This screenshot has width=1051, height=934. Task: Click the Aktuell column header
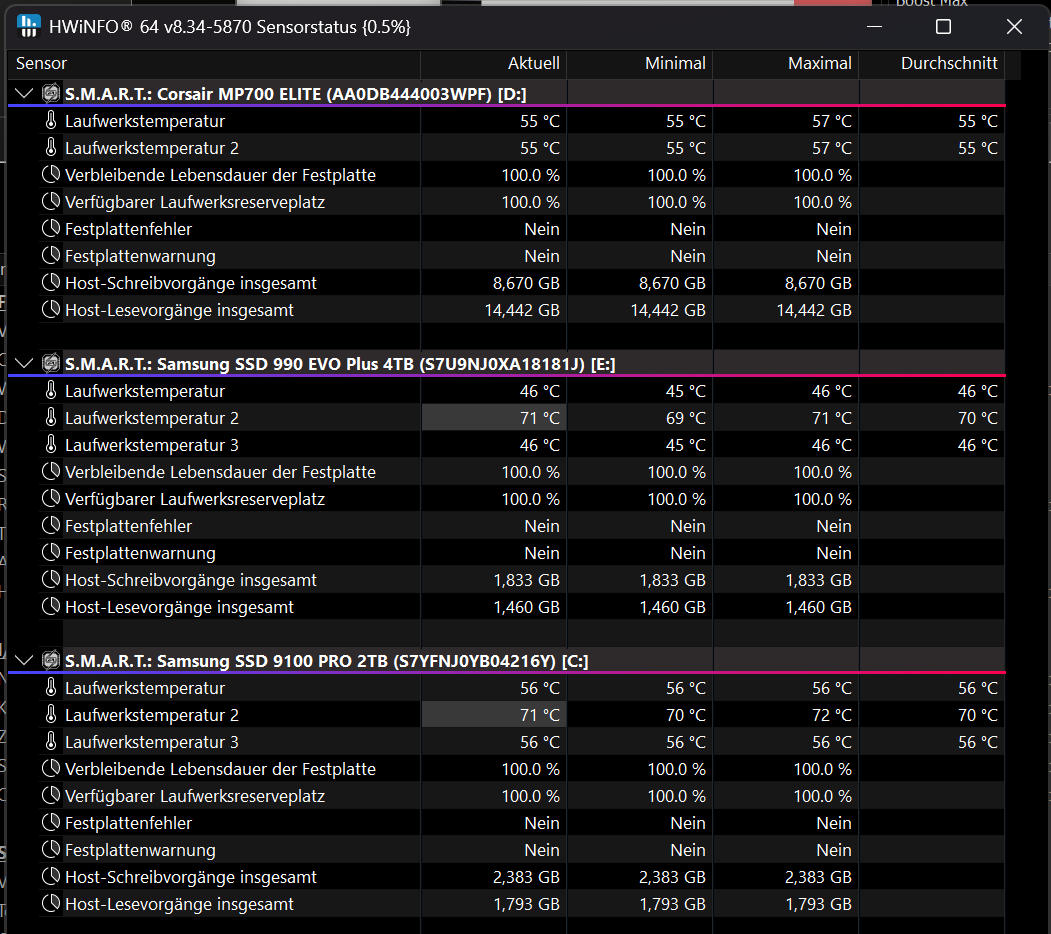coord(494,64)
